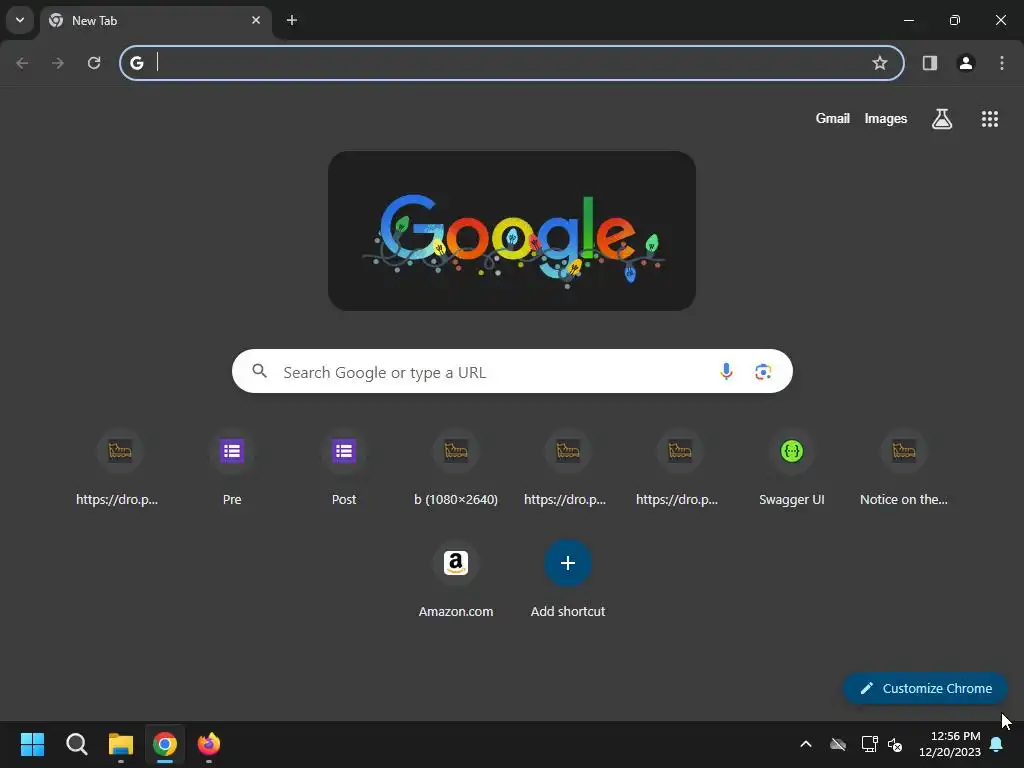Open Gmail link
Viewport: 1024px width, 768px height.
833,118
